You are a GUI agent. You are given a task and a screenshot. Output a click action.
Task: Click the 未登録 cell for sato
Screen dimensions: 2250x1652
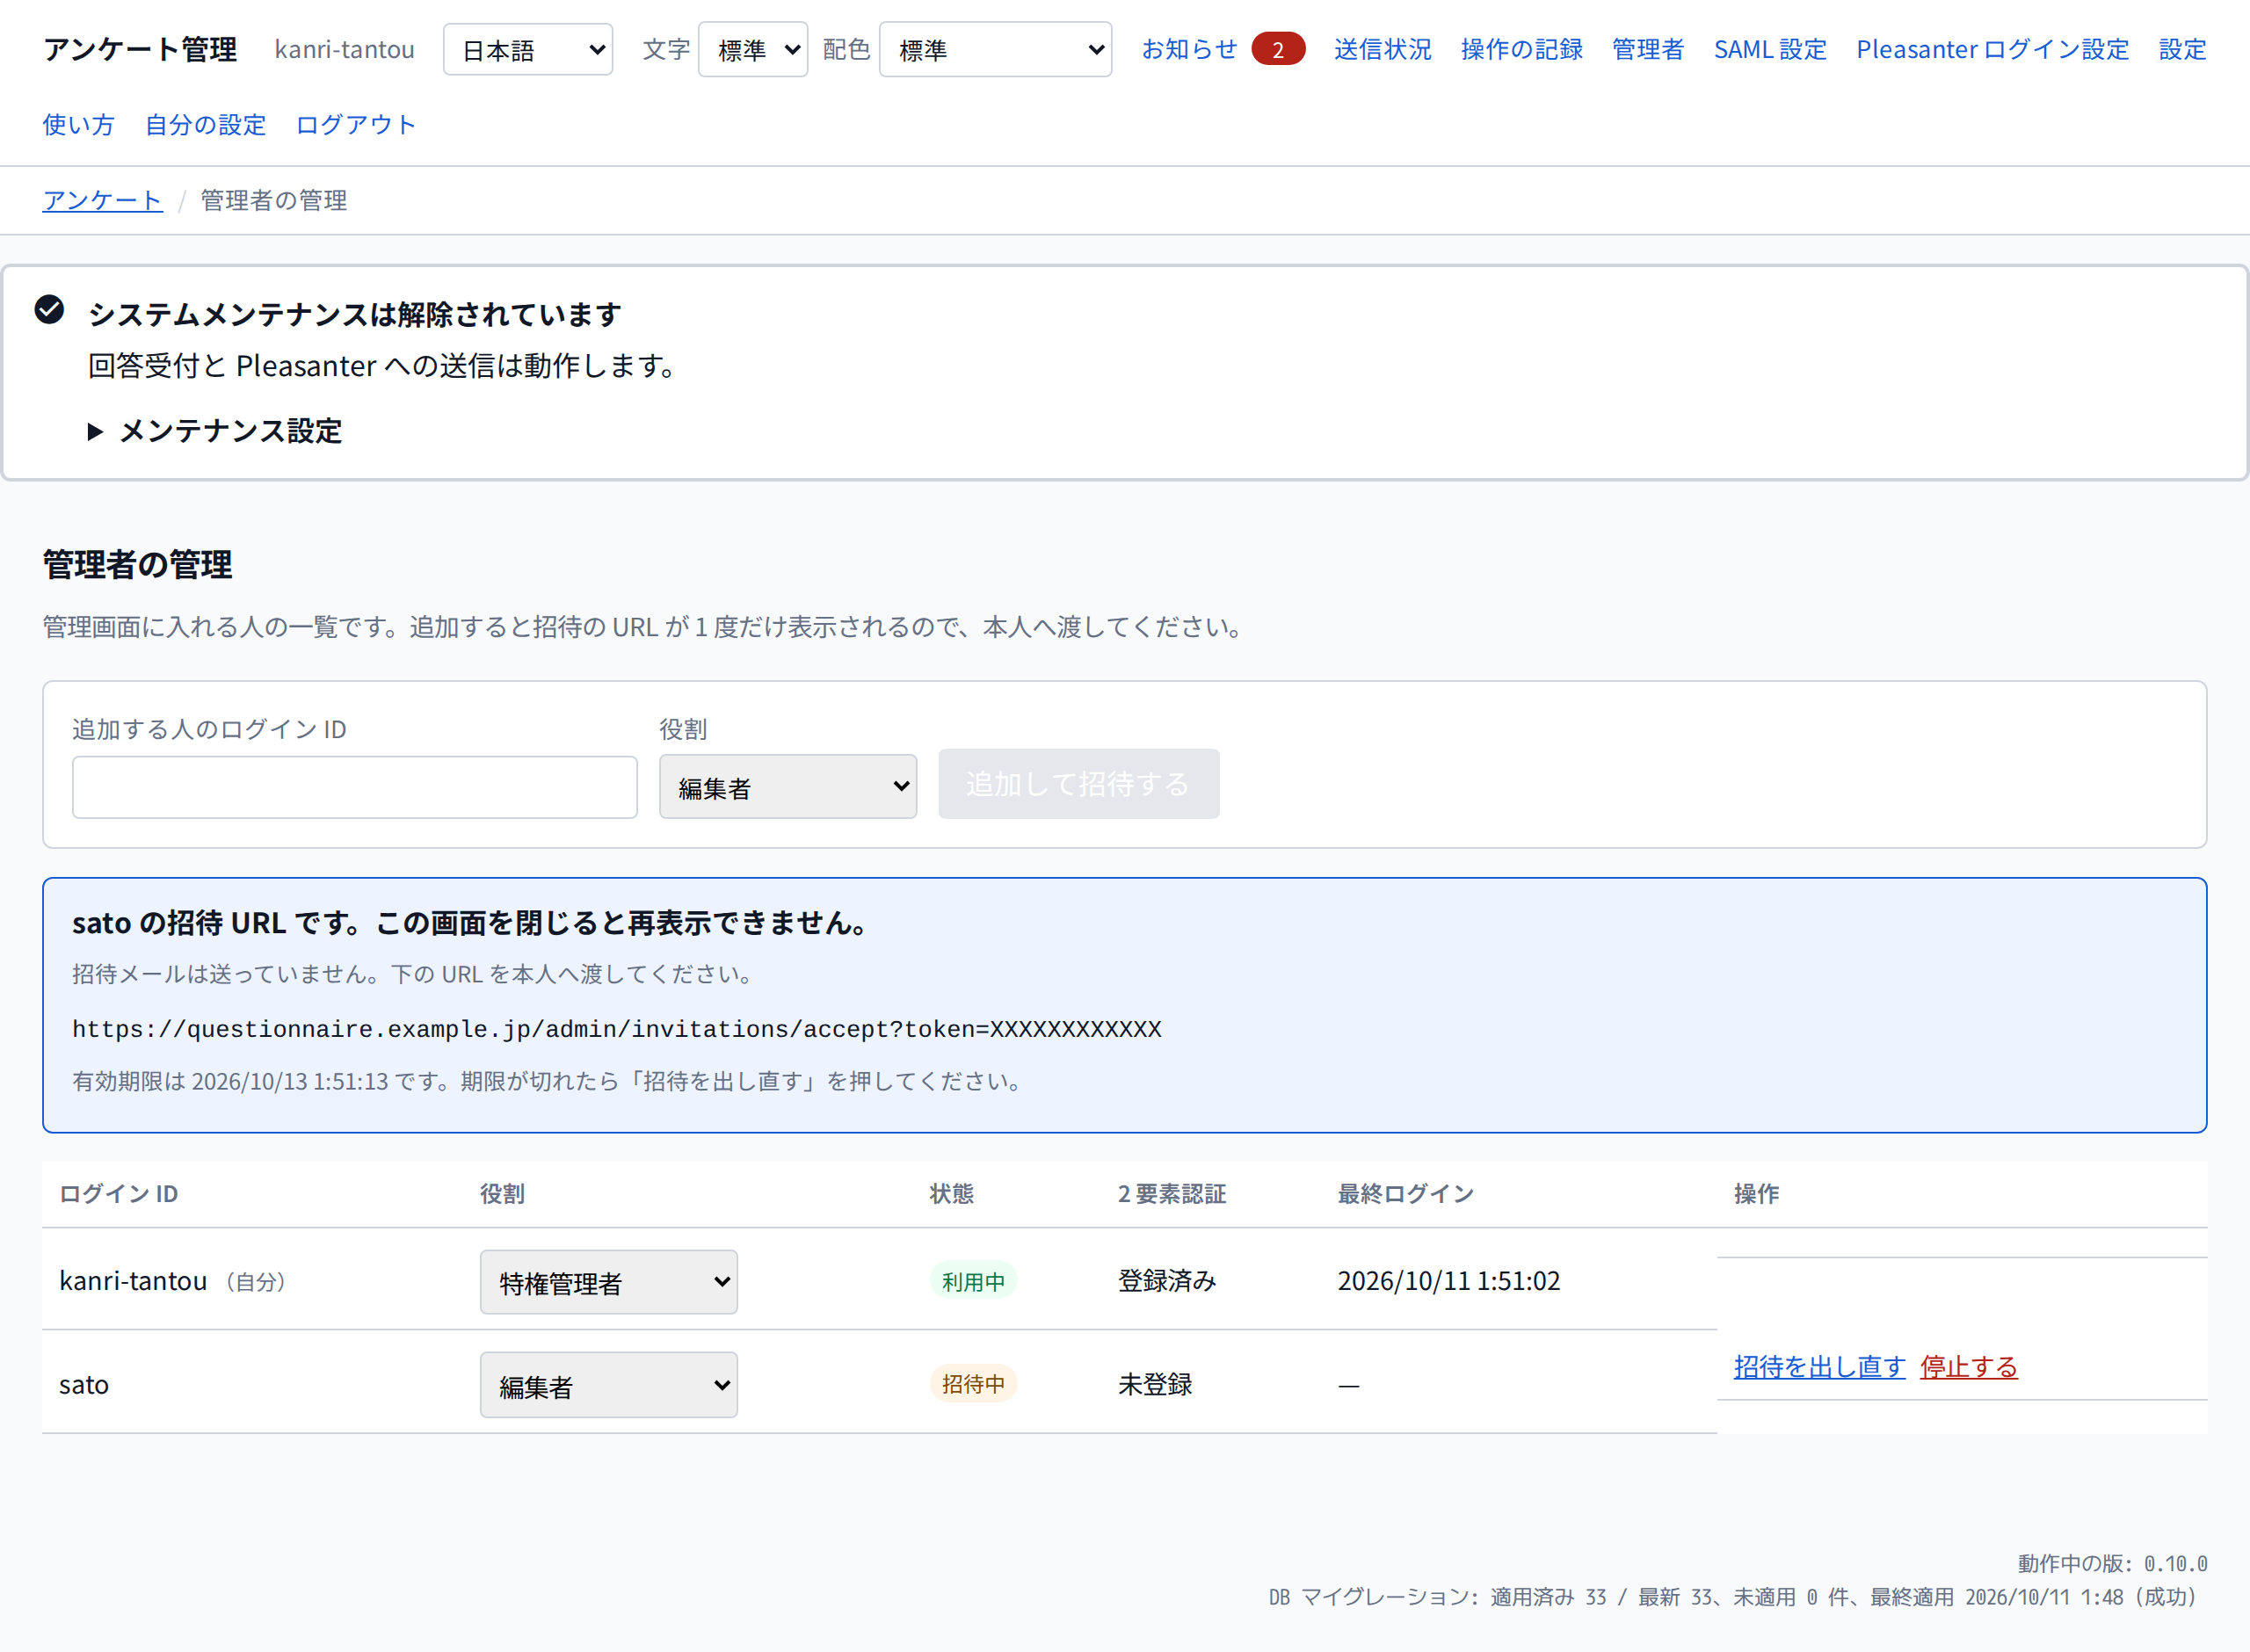1155,1385
